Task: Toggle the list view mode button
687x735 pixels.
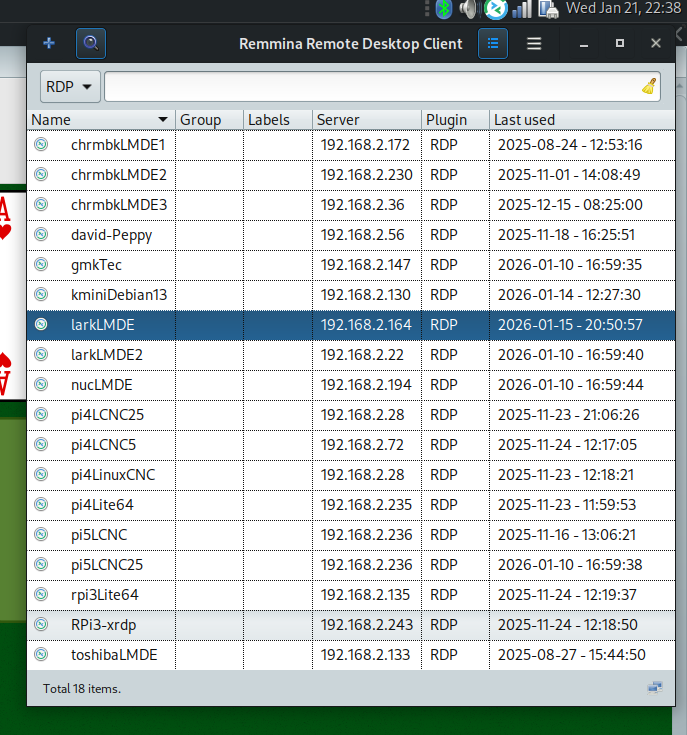Action: [493, 44]
